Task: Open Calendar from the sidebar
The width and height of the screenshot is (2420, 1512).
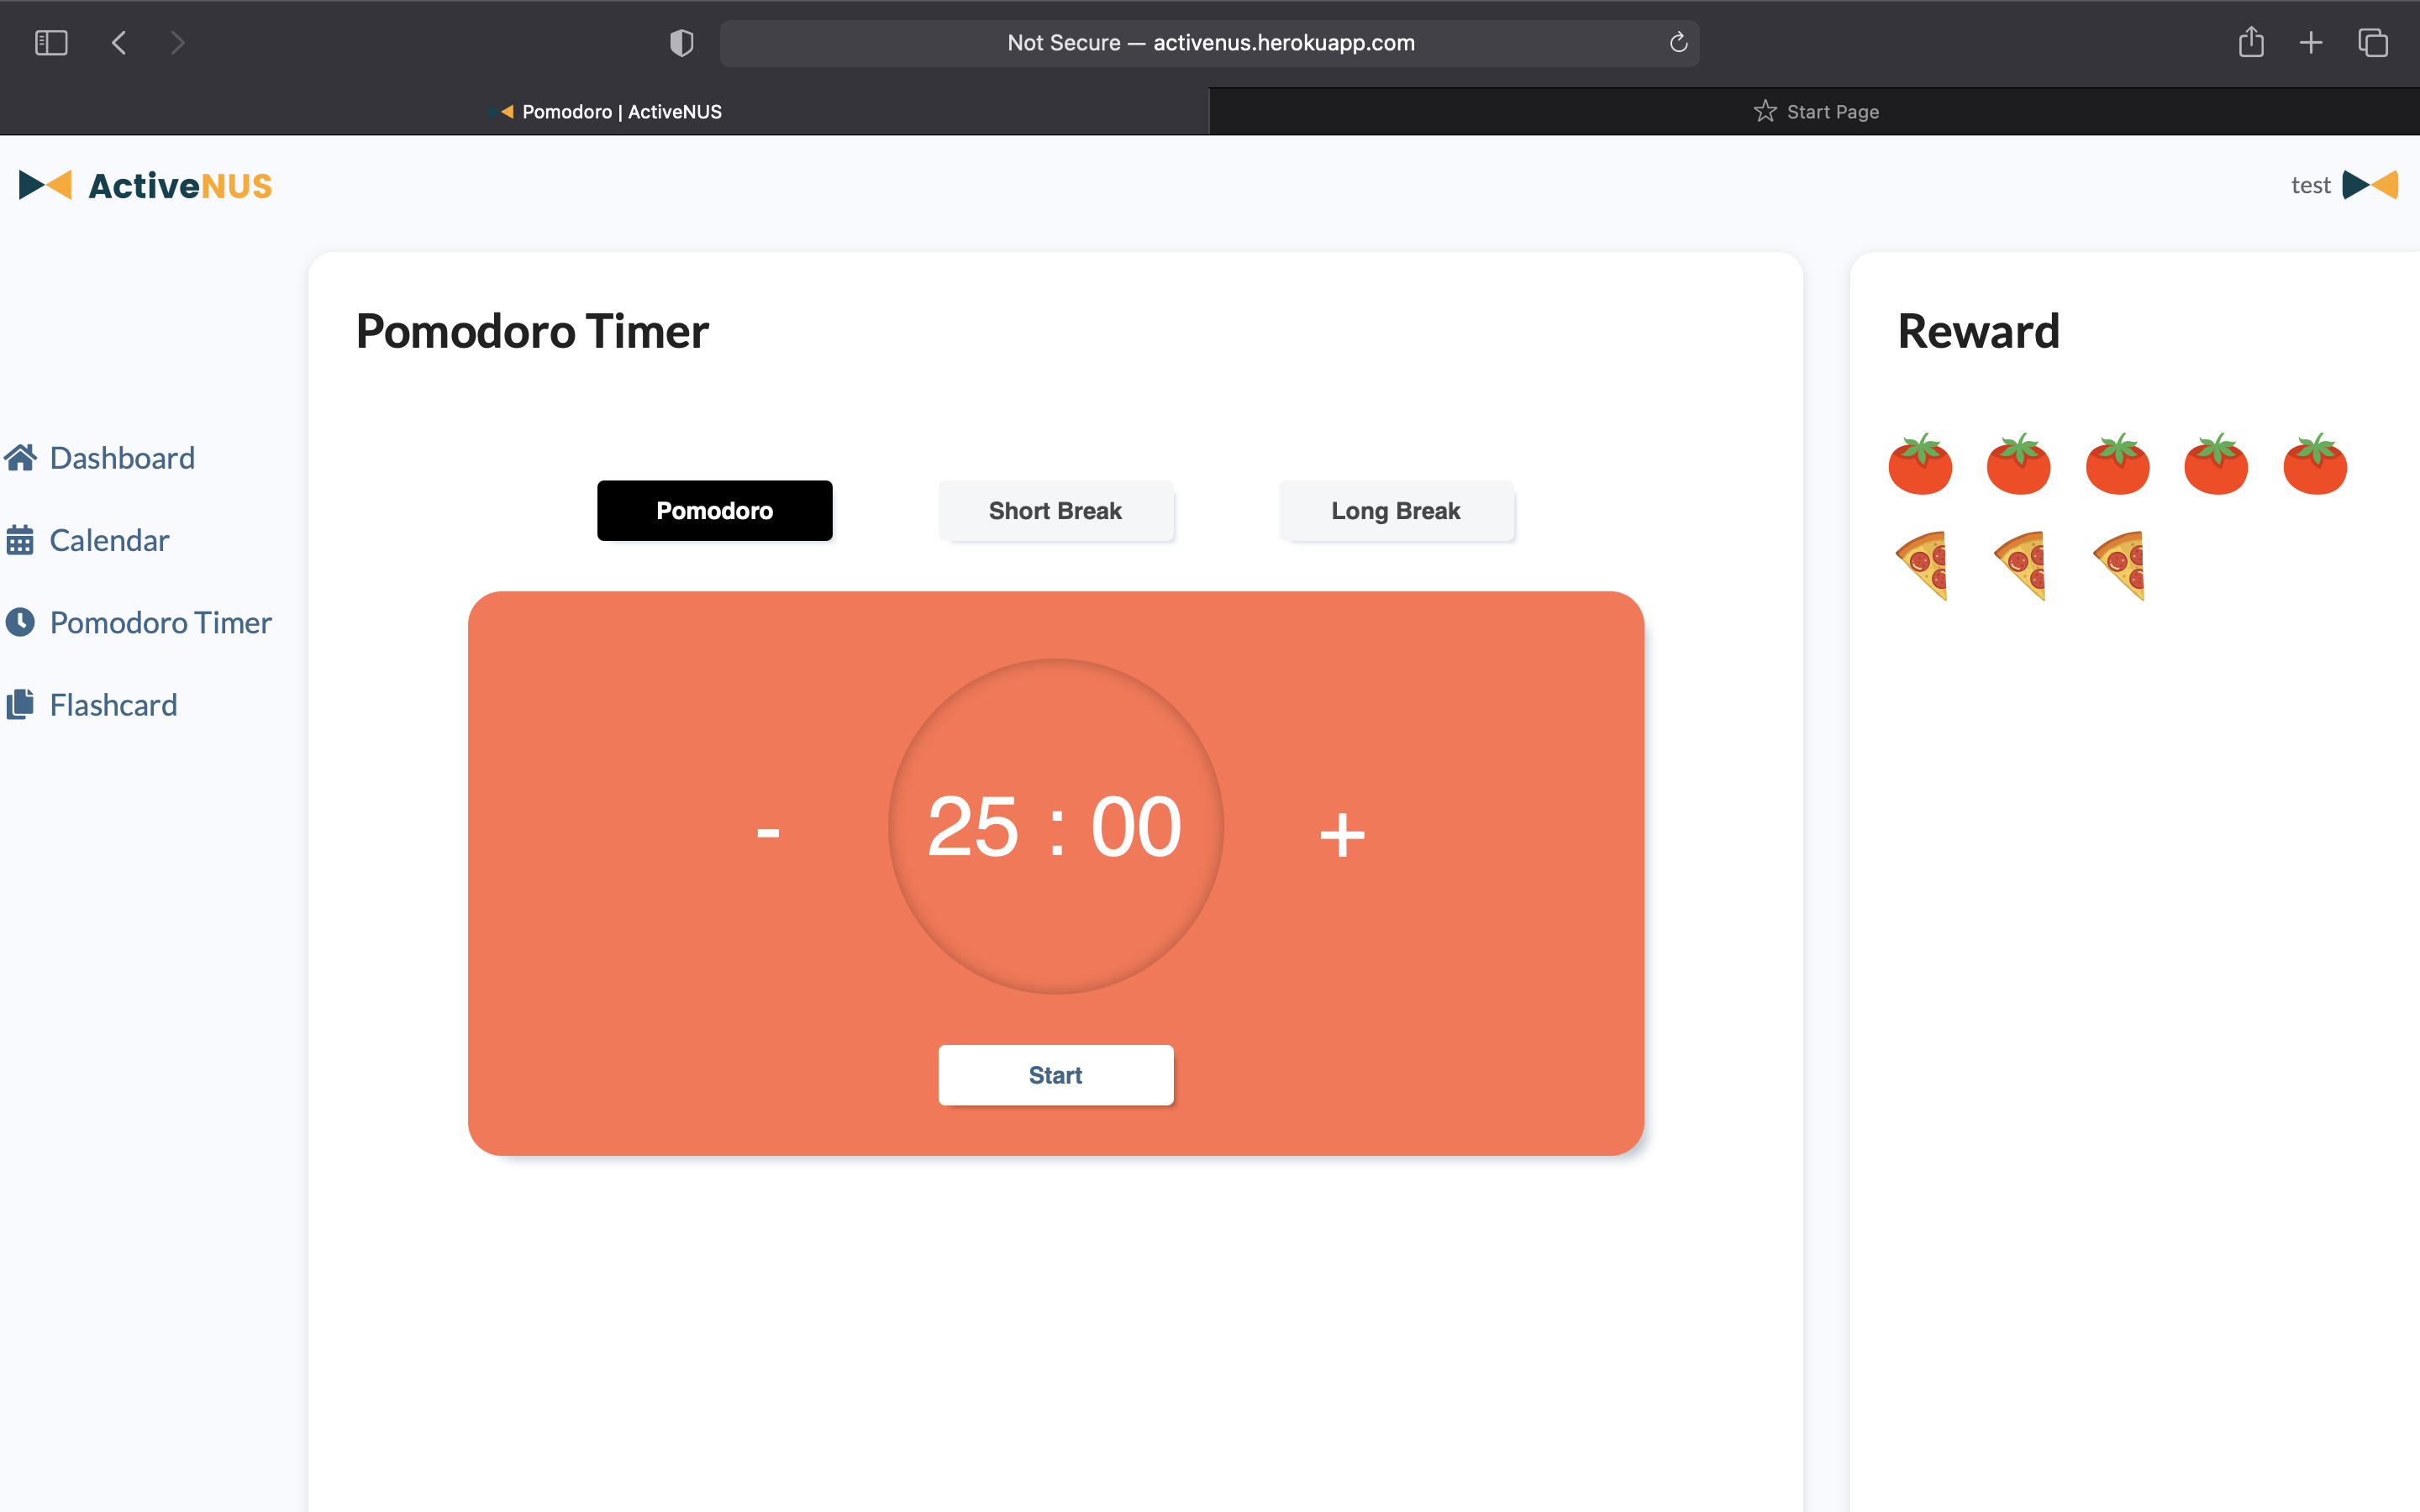Action: tap(109, 540)
